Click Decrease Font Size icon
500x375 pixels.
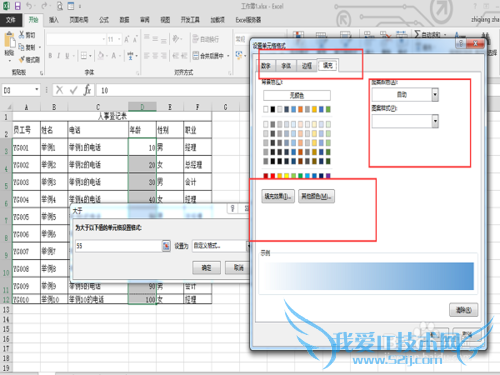(135, 39)
